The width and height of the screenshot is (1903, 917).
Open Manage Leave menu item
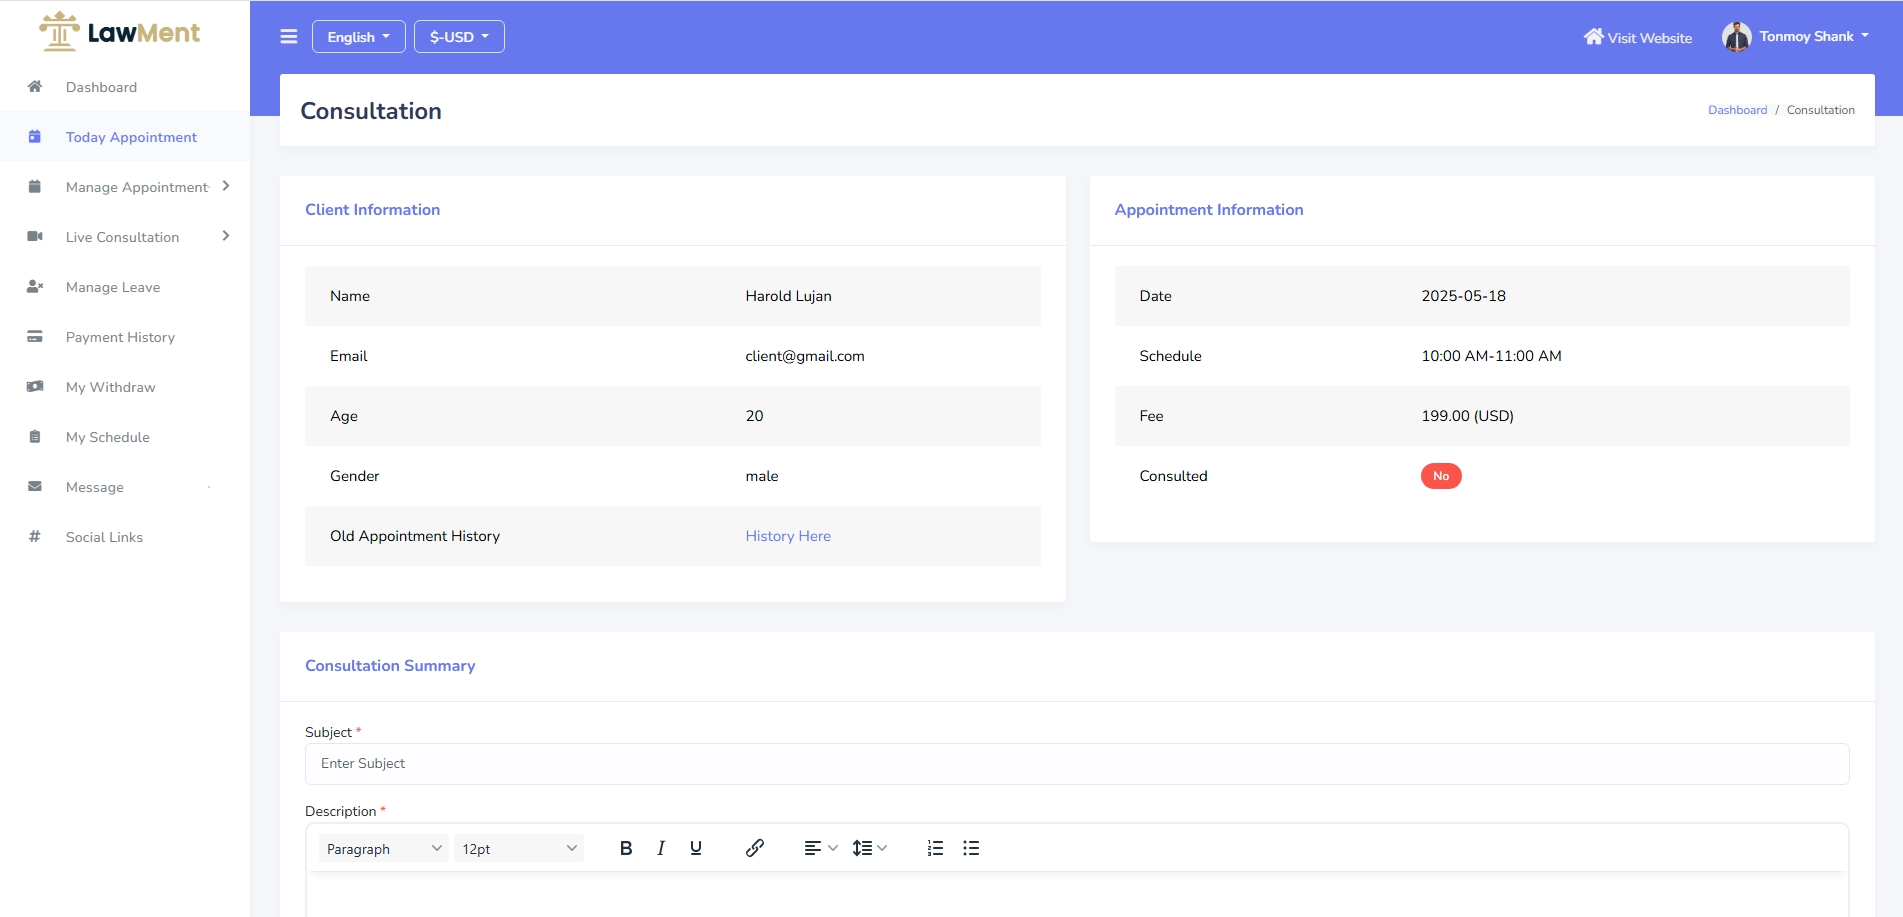113,287
